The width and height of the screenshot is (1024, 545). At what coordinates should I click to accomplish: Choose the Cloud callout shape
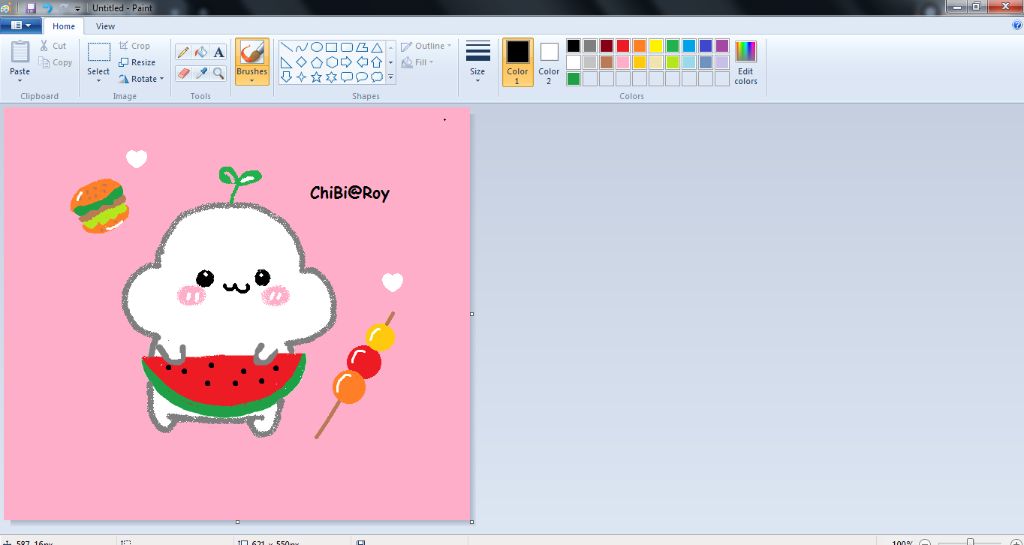pos(377,77)
